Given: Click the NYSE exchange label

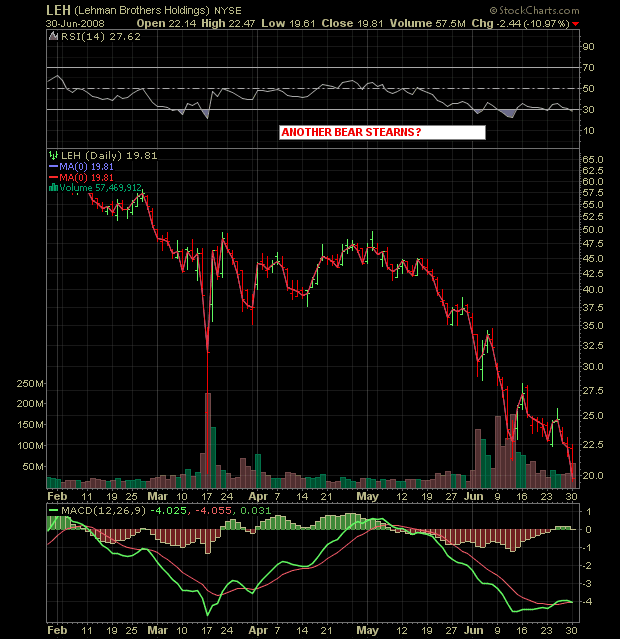Looking at the screenshot, I should tap(228, 11).
